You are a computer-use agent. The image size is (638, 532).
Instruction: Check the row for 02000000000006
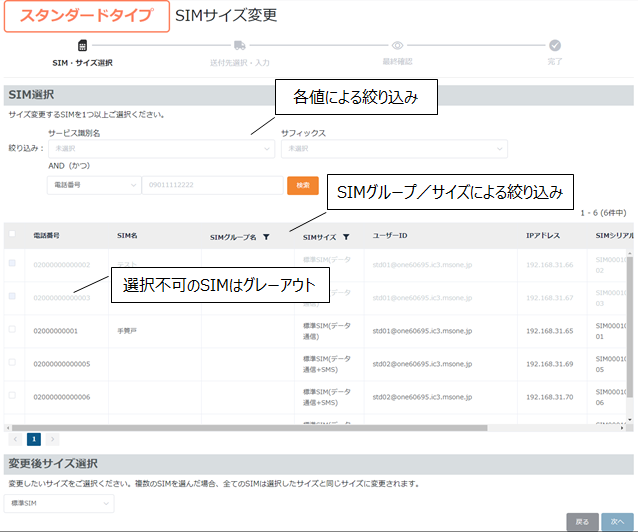[12, 395]
